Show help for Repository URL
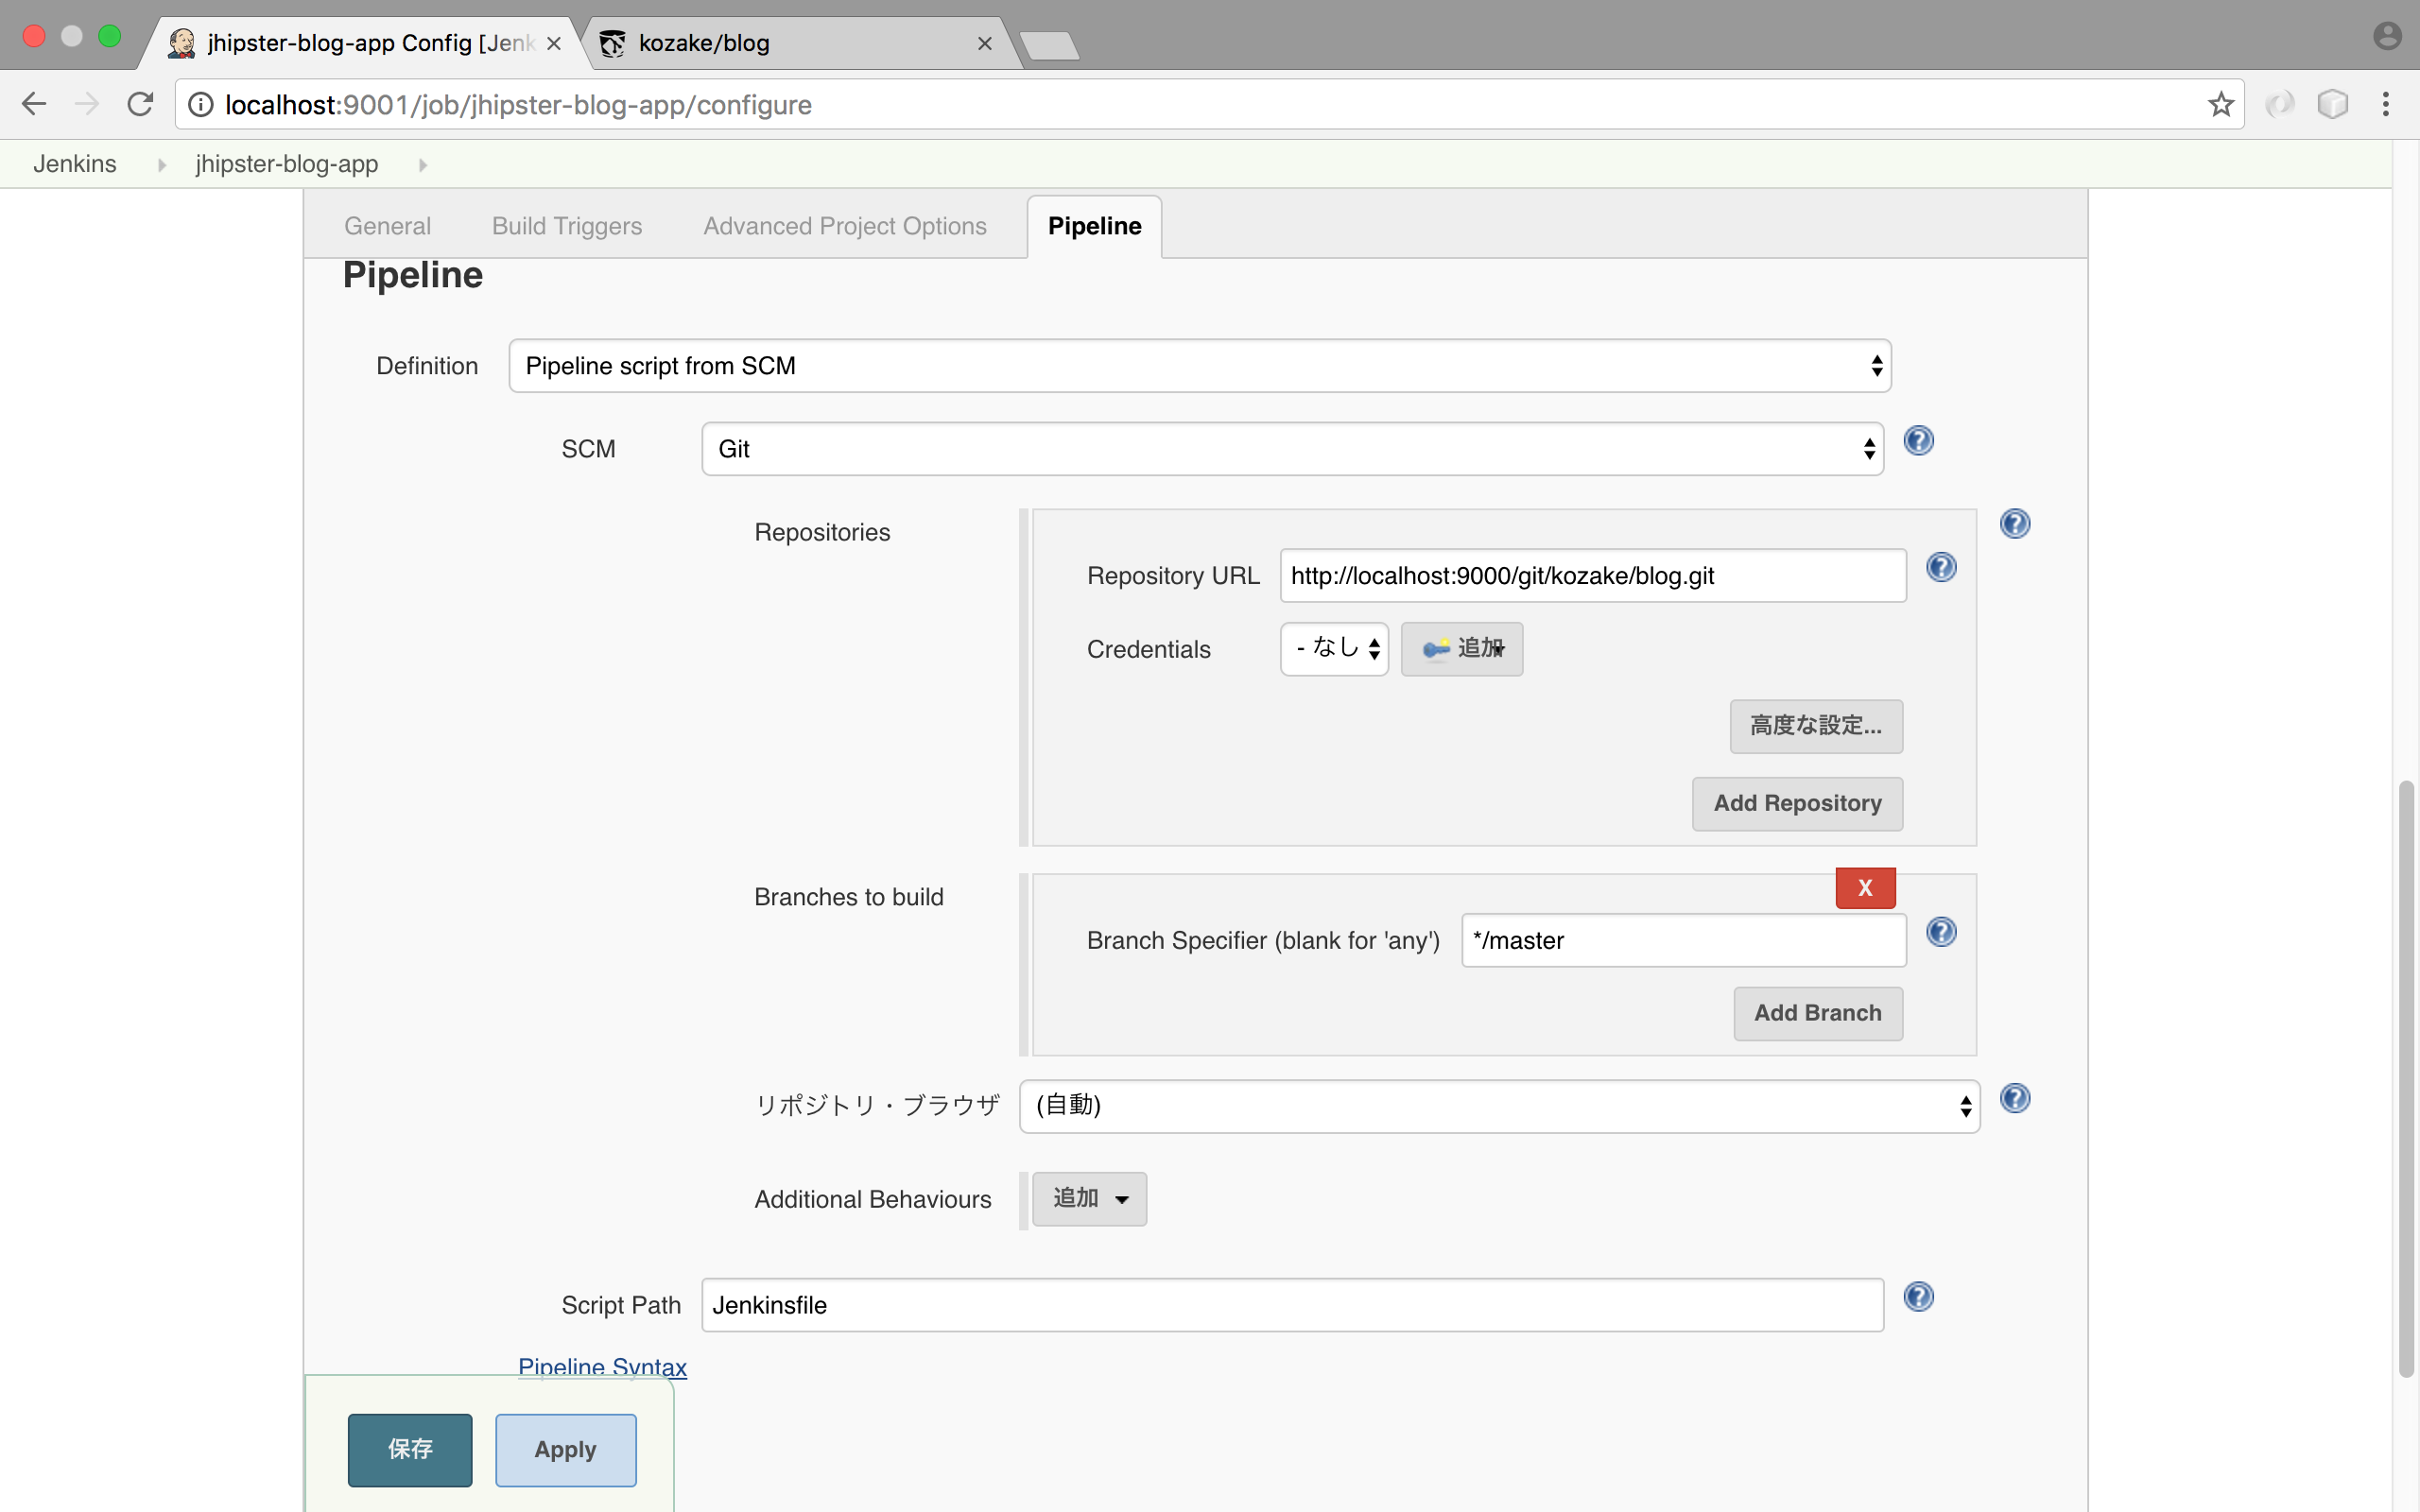Viewport: 2420px width, 1512px height. click(x=1941, y=568)
